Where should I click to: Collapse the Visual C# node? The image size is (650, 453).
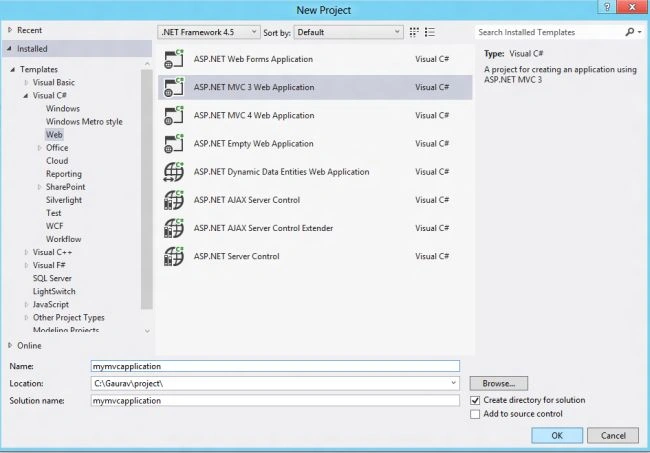point(26,96)
